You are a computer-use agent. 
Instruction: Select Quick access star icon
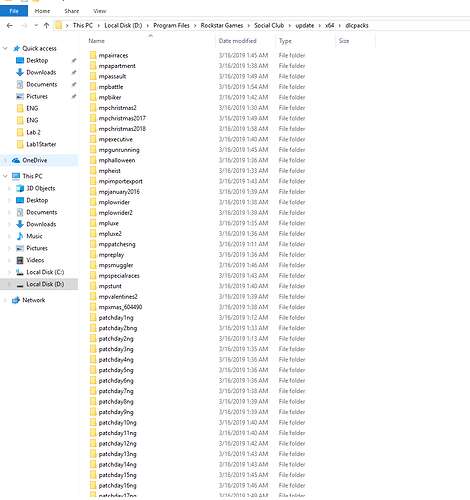(x=16, y=48)
